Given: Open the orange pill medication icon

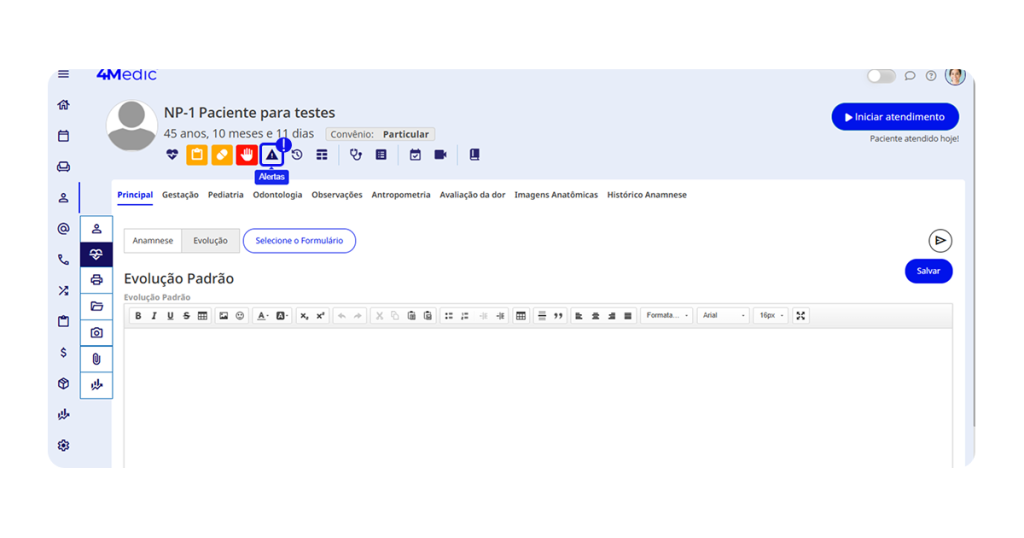Looking at the screenshot, I should [222, 155].
